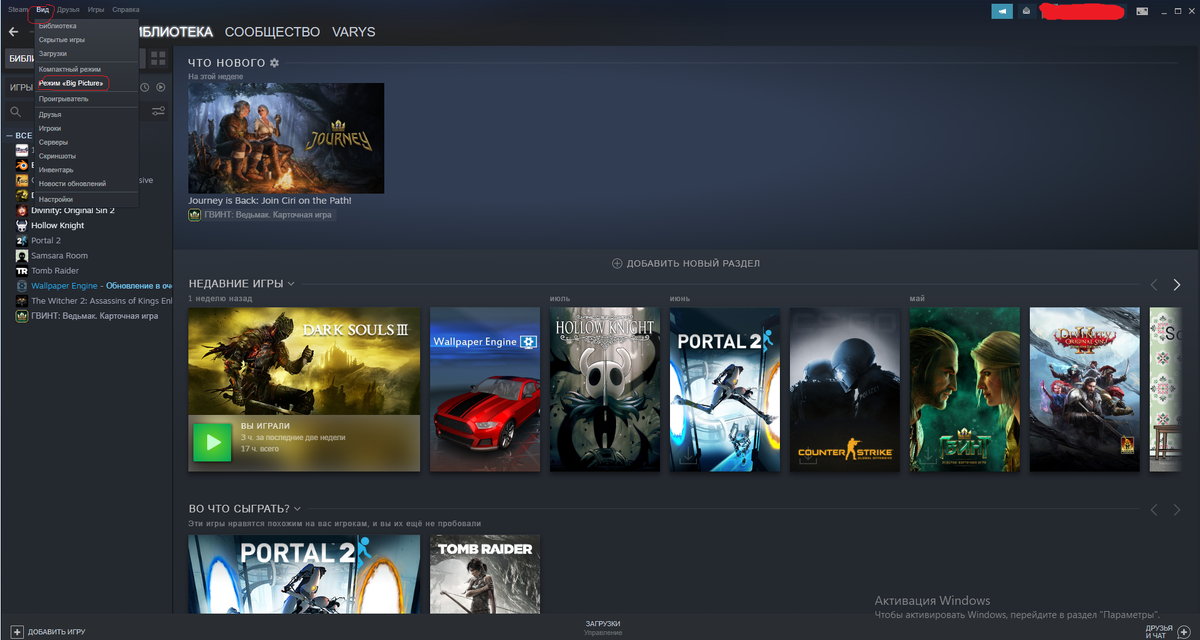Open the Друзья menu in menu bar

(69, 9)
